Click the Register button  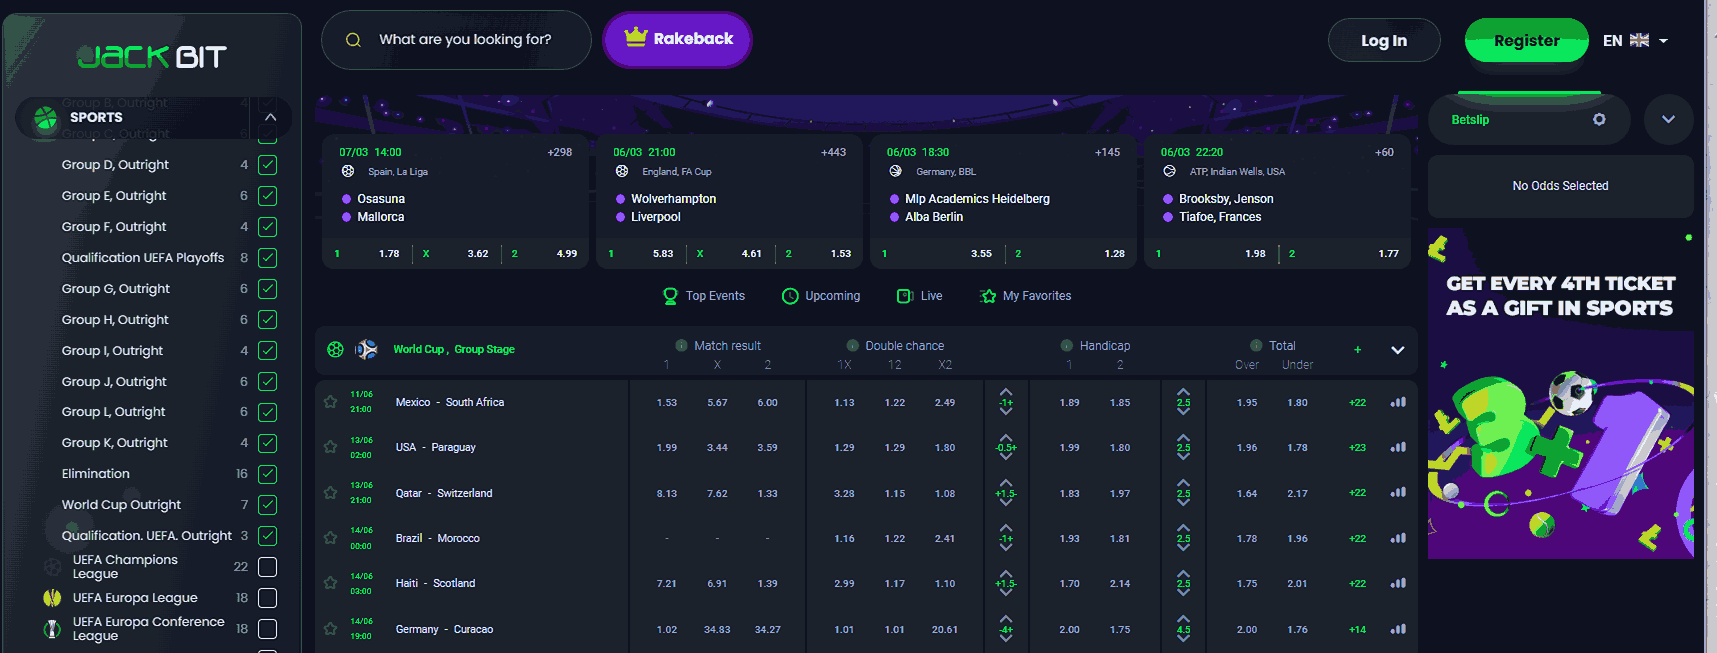click(x=1526, y=41)
